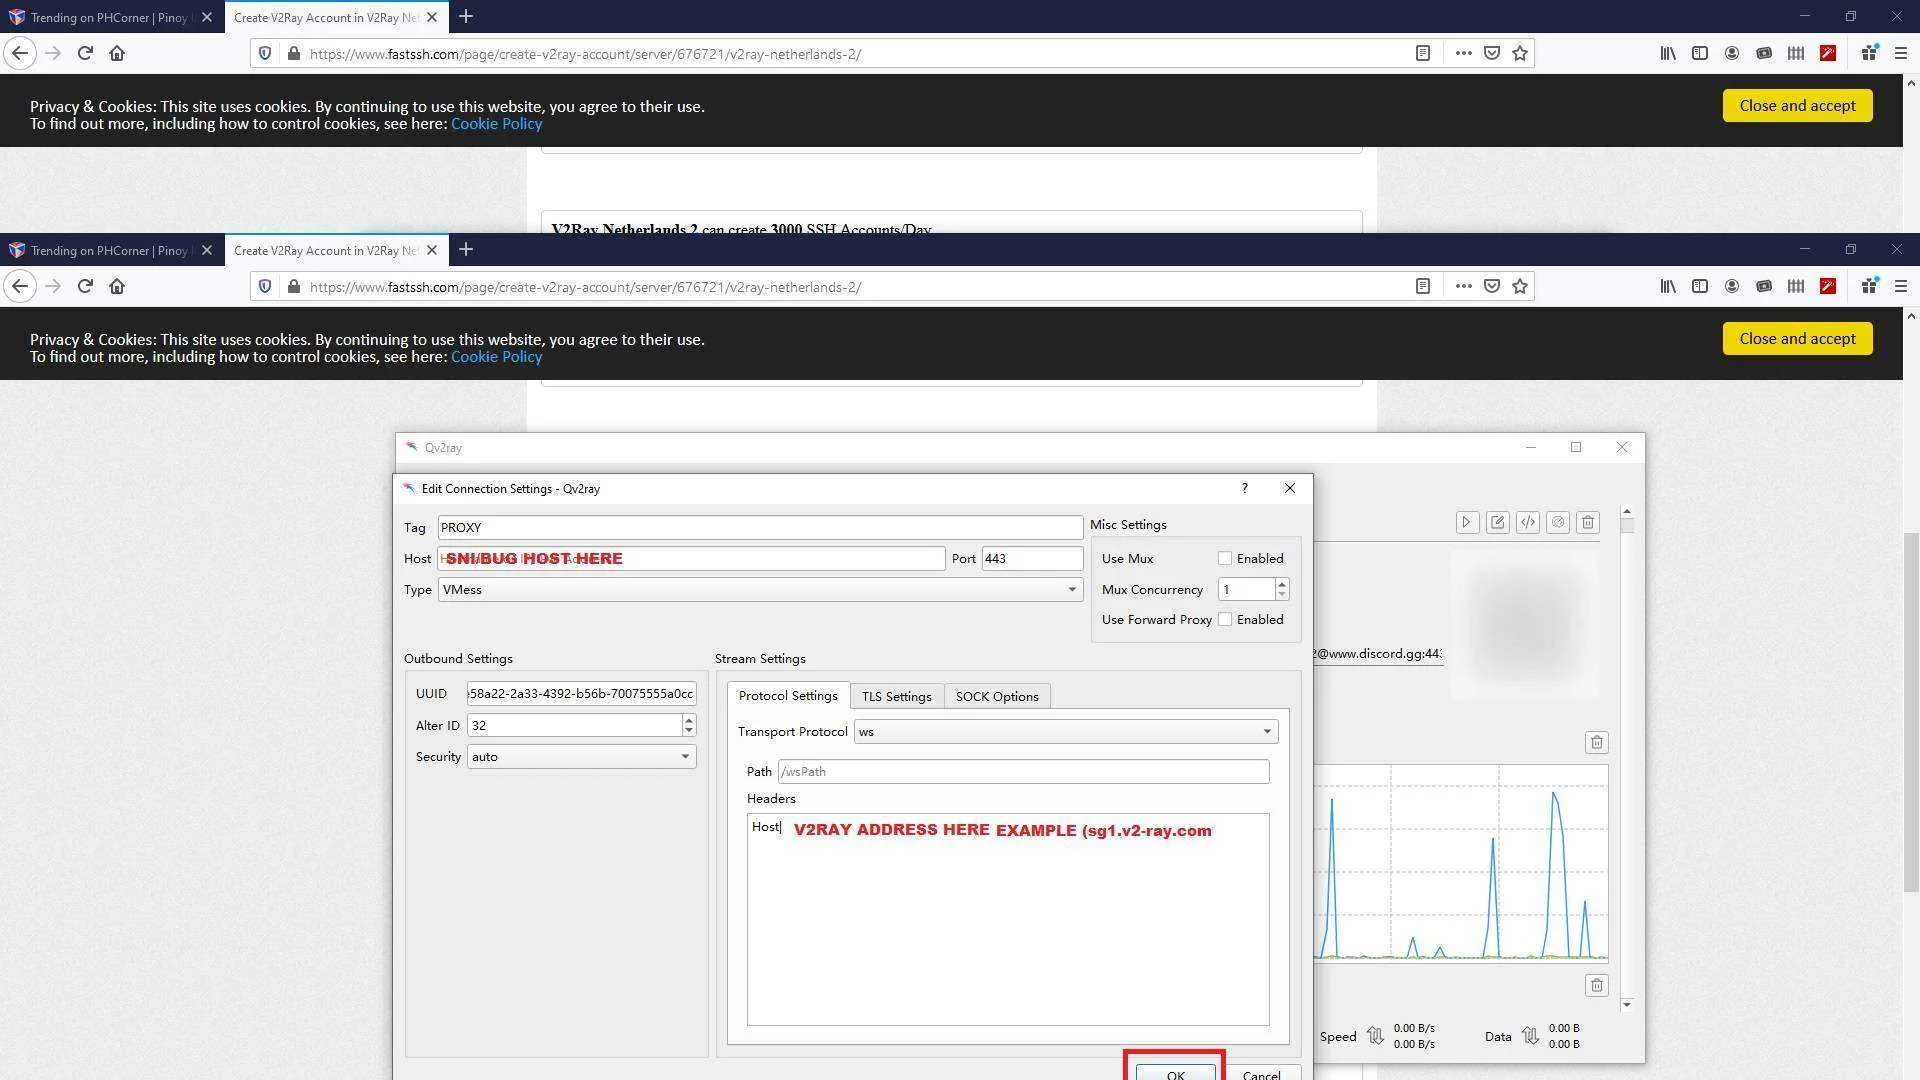Select Create V2Ray Account tab in front browser
Image resolution: width=1920 pixels, height=1080 pixels.
pyautogui.click(x=325, y=250)
